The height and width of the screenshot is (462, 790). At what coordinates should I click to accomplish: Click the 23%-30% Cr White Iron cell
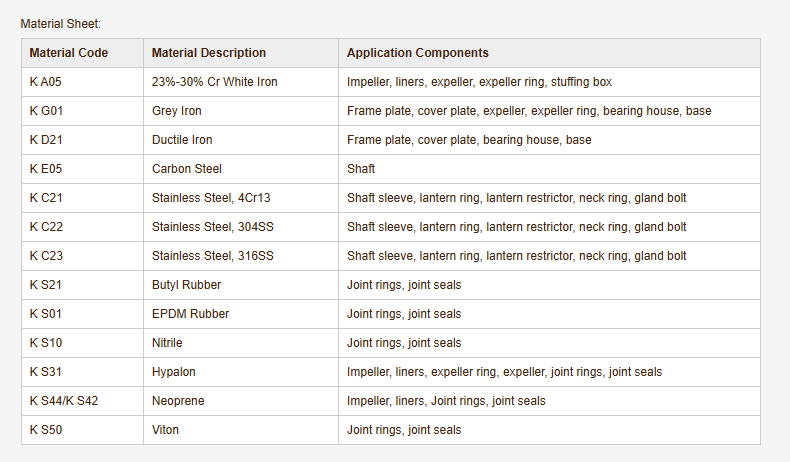215,82
